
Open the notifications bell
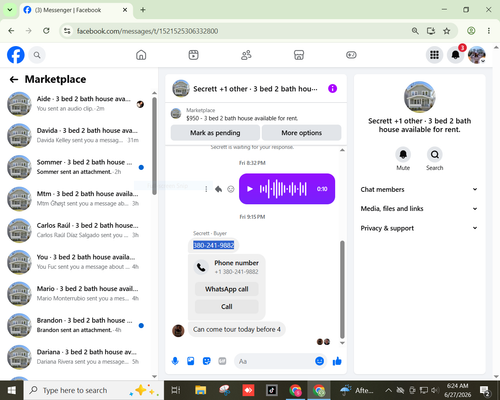pos(455,55)
